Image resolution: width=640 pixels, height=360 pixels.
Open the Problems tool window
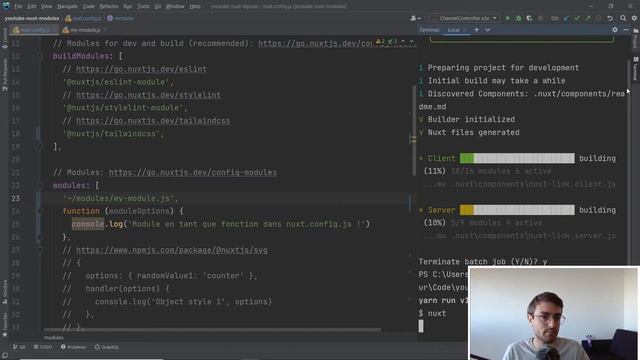point(73,347)
